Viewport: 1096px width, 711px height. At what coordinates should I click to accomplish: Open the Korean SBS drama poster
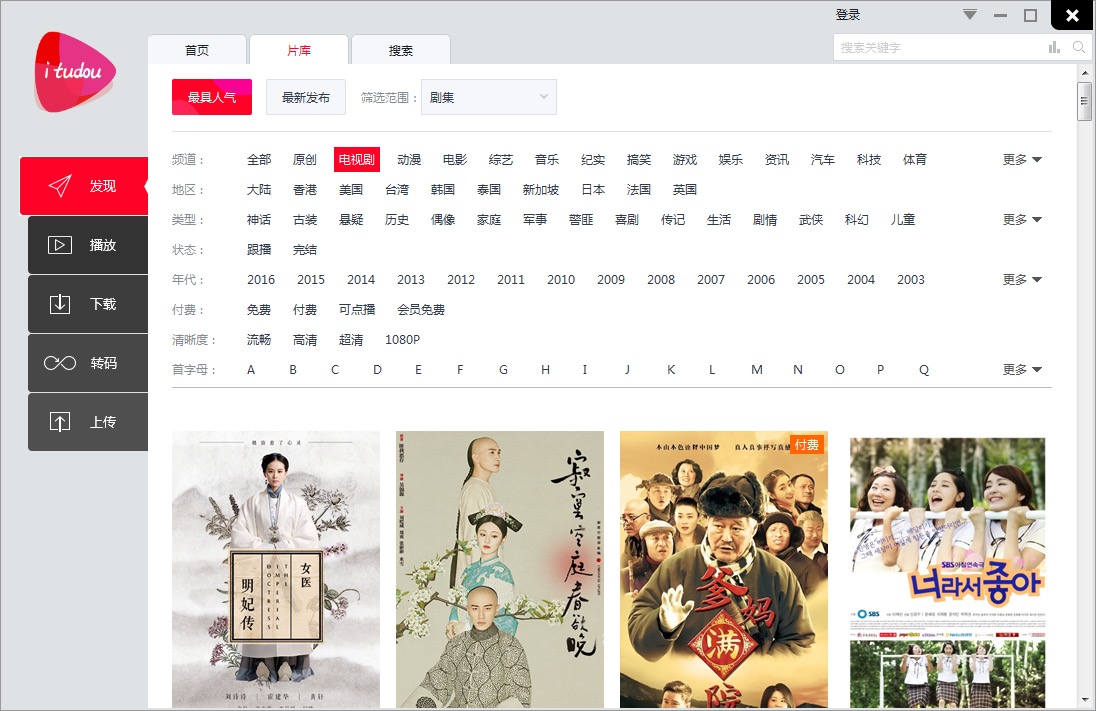pos(947,573)
